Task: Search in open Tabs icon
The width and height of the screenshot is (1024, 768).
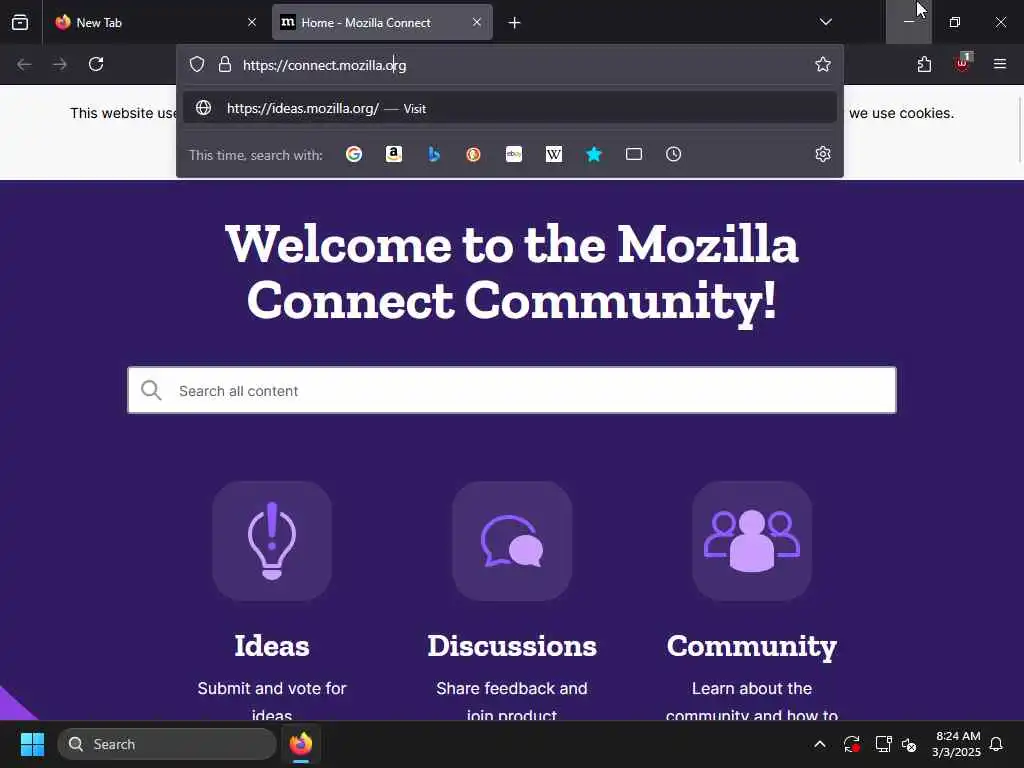Action: tap(633, 154)
